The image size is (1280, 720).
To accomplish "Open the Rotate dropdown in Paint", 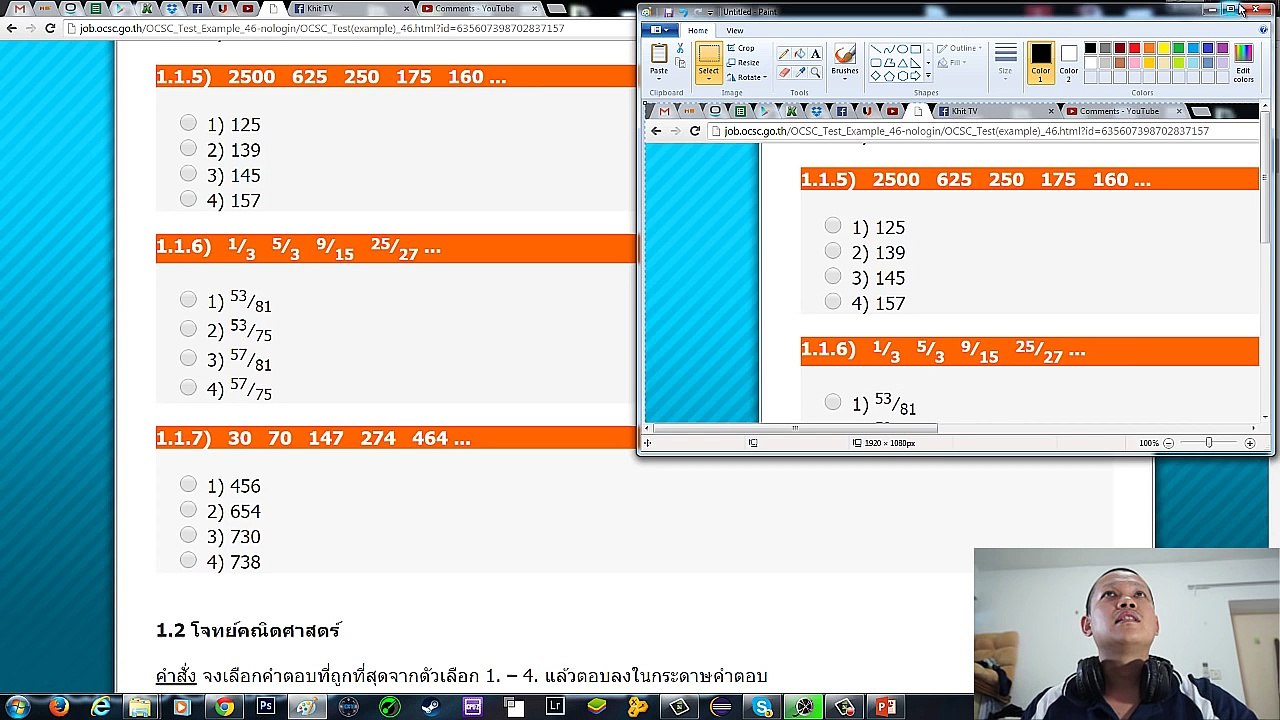I will (747, 77).
